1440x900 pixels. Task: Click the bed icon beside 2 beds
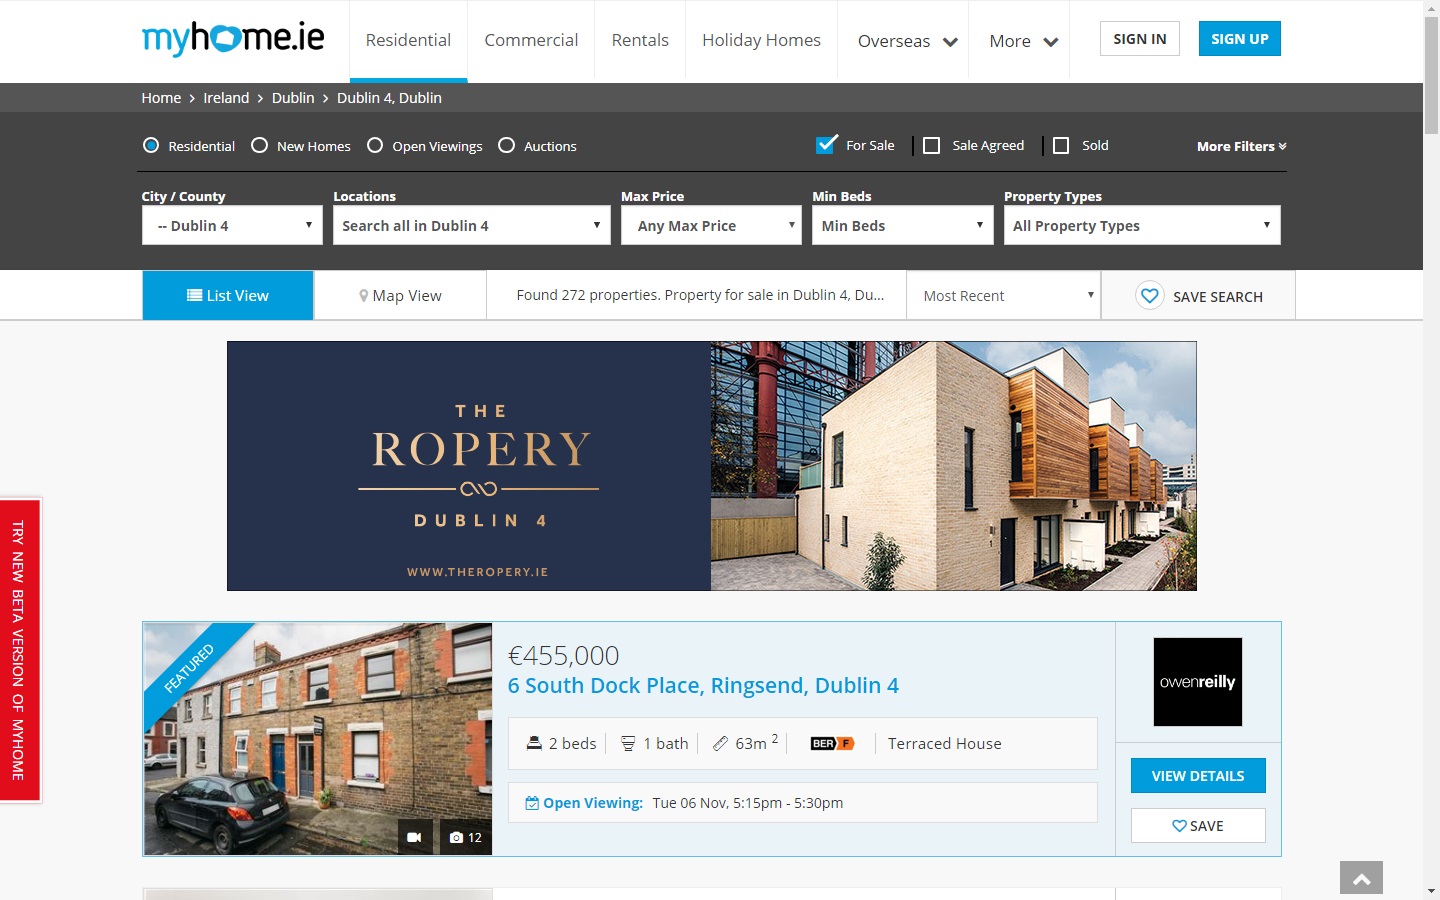click(x=534, y=743)
